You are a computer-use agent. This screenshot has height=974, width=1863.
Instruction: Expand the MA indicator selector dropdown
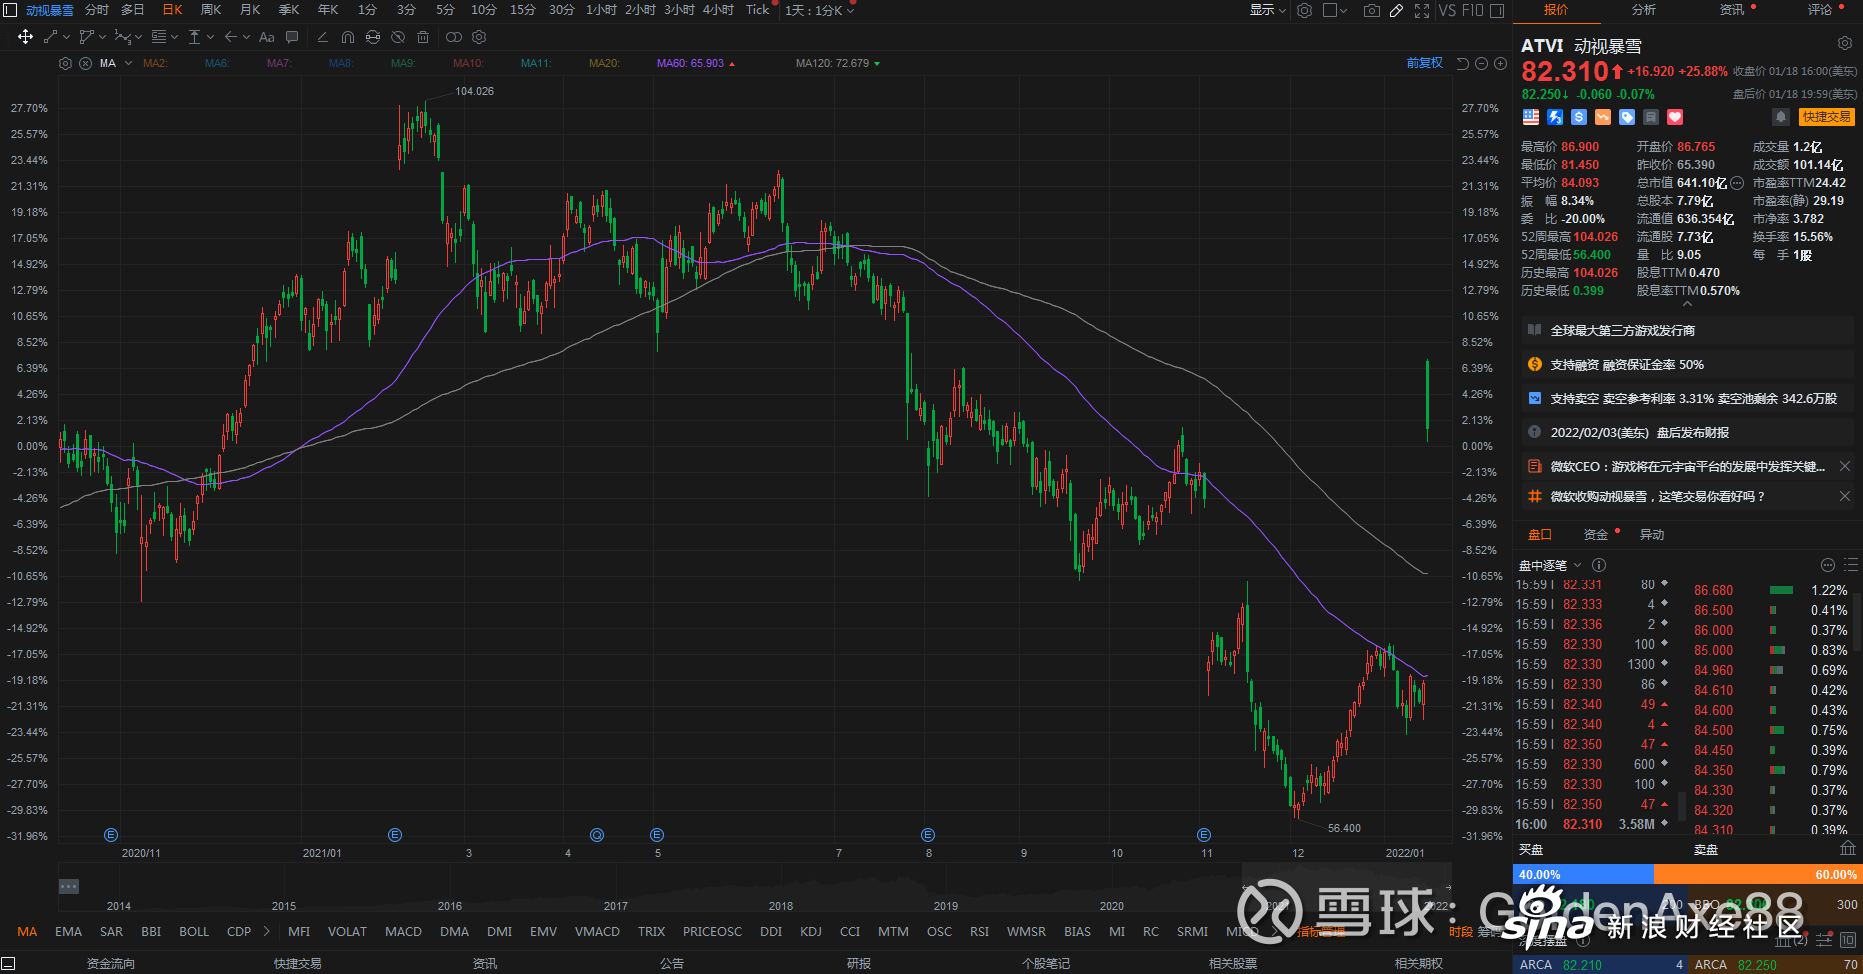128,63
